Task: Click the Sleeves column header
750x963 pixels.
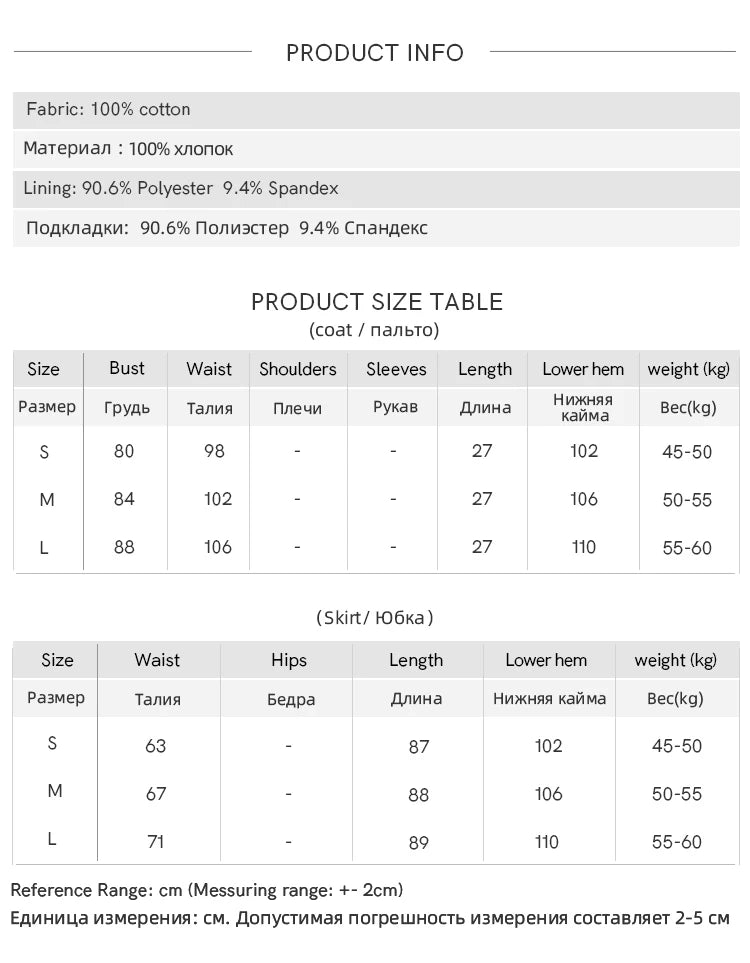Action: point(396,369)
